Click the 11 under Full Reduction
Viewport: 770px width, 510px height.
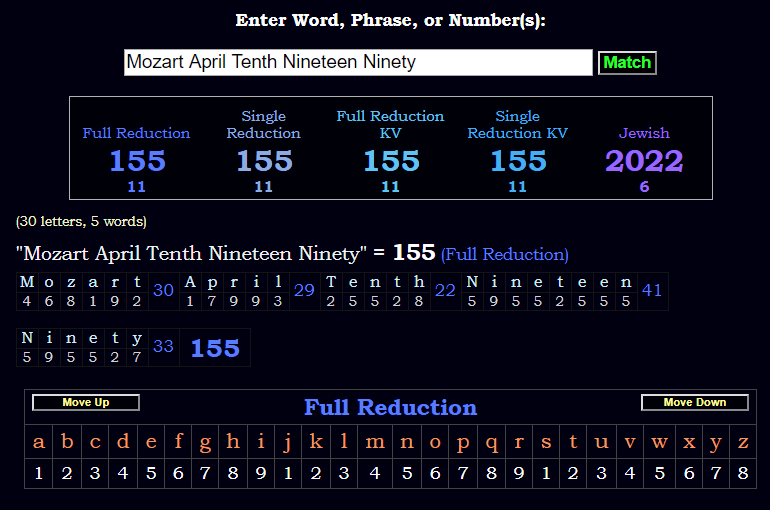(137, 187)
